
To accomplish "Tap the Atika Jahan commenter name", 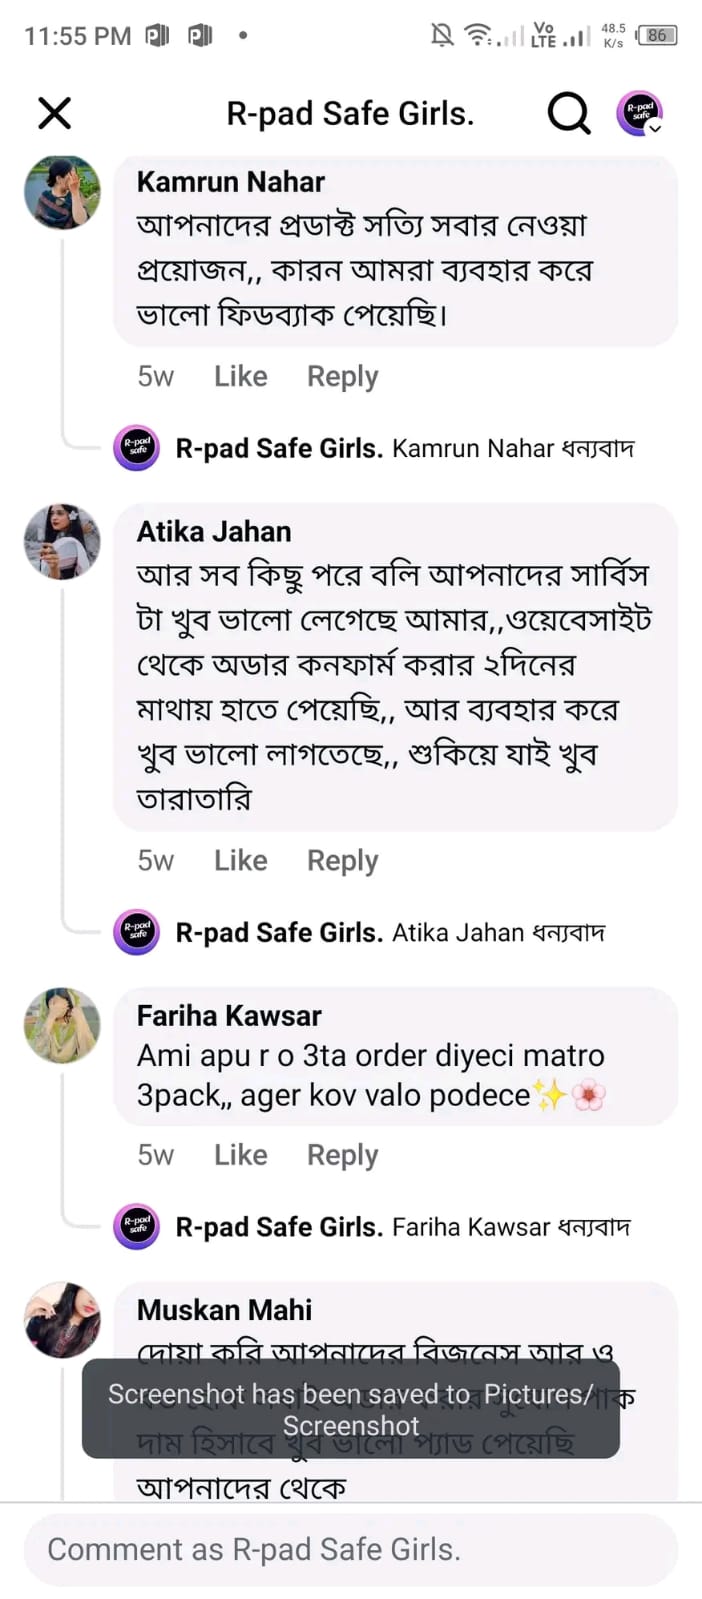I will [214, 531].
